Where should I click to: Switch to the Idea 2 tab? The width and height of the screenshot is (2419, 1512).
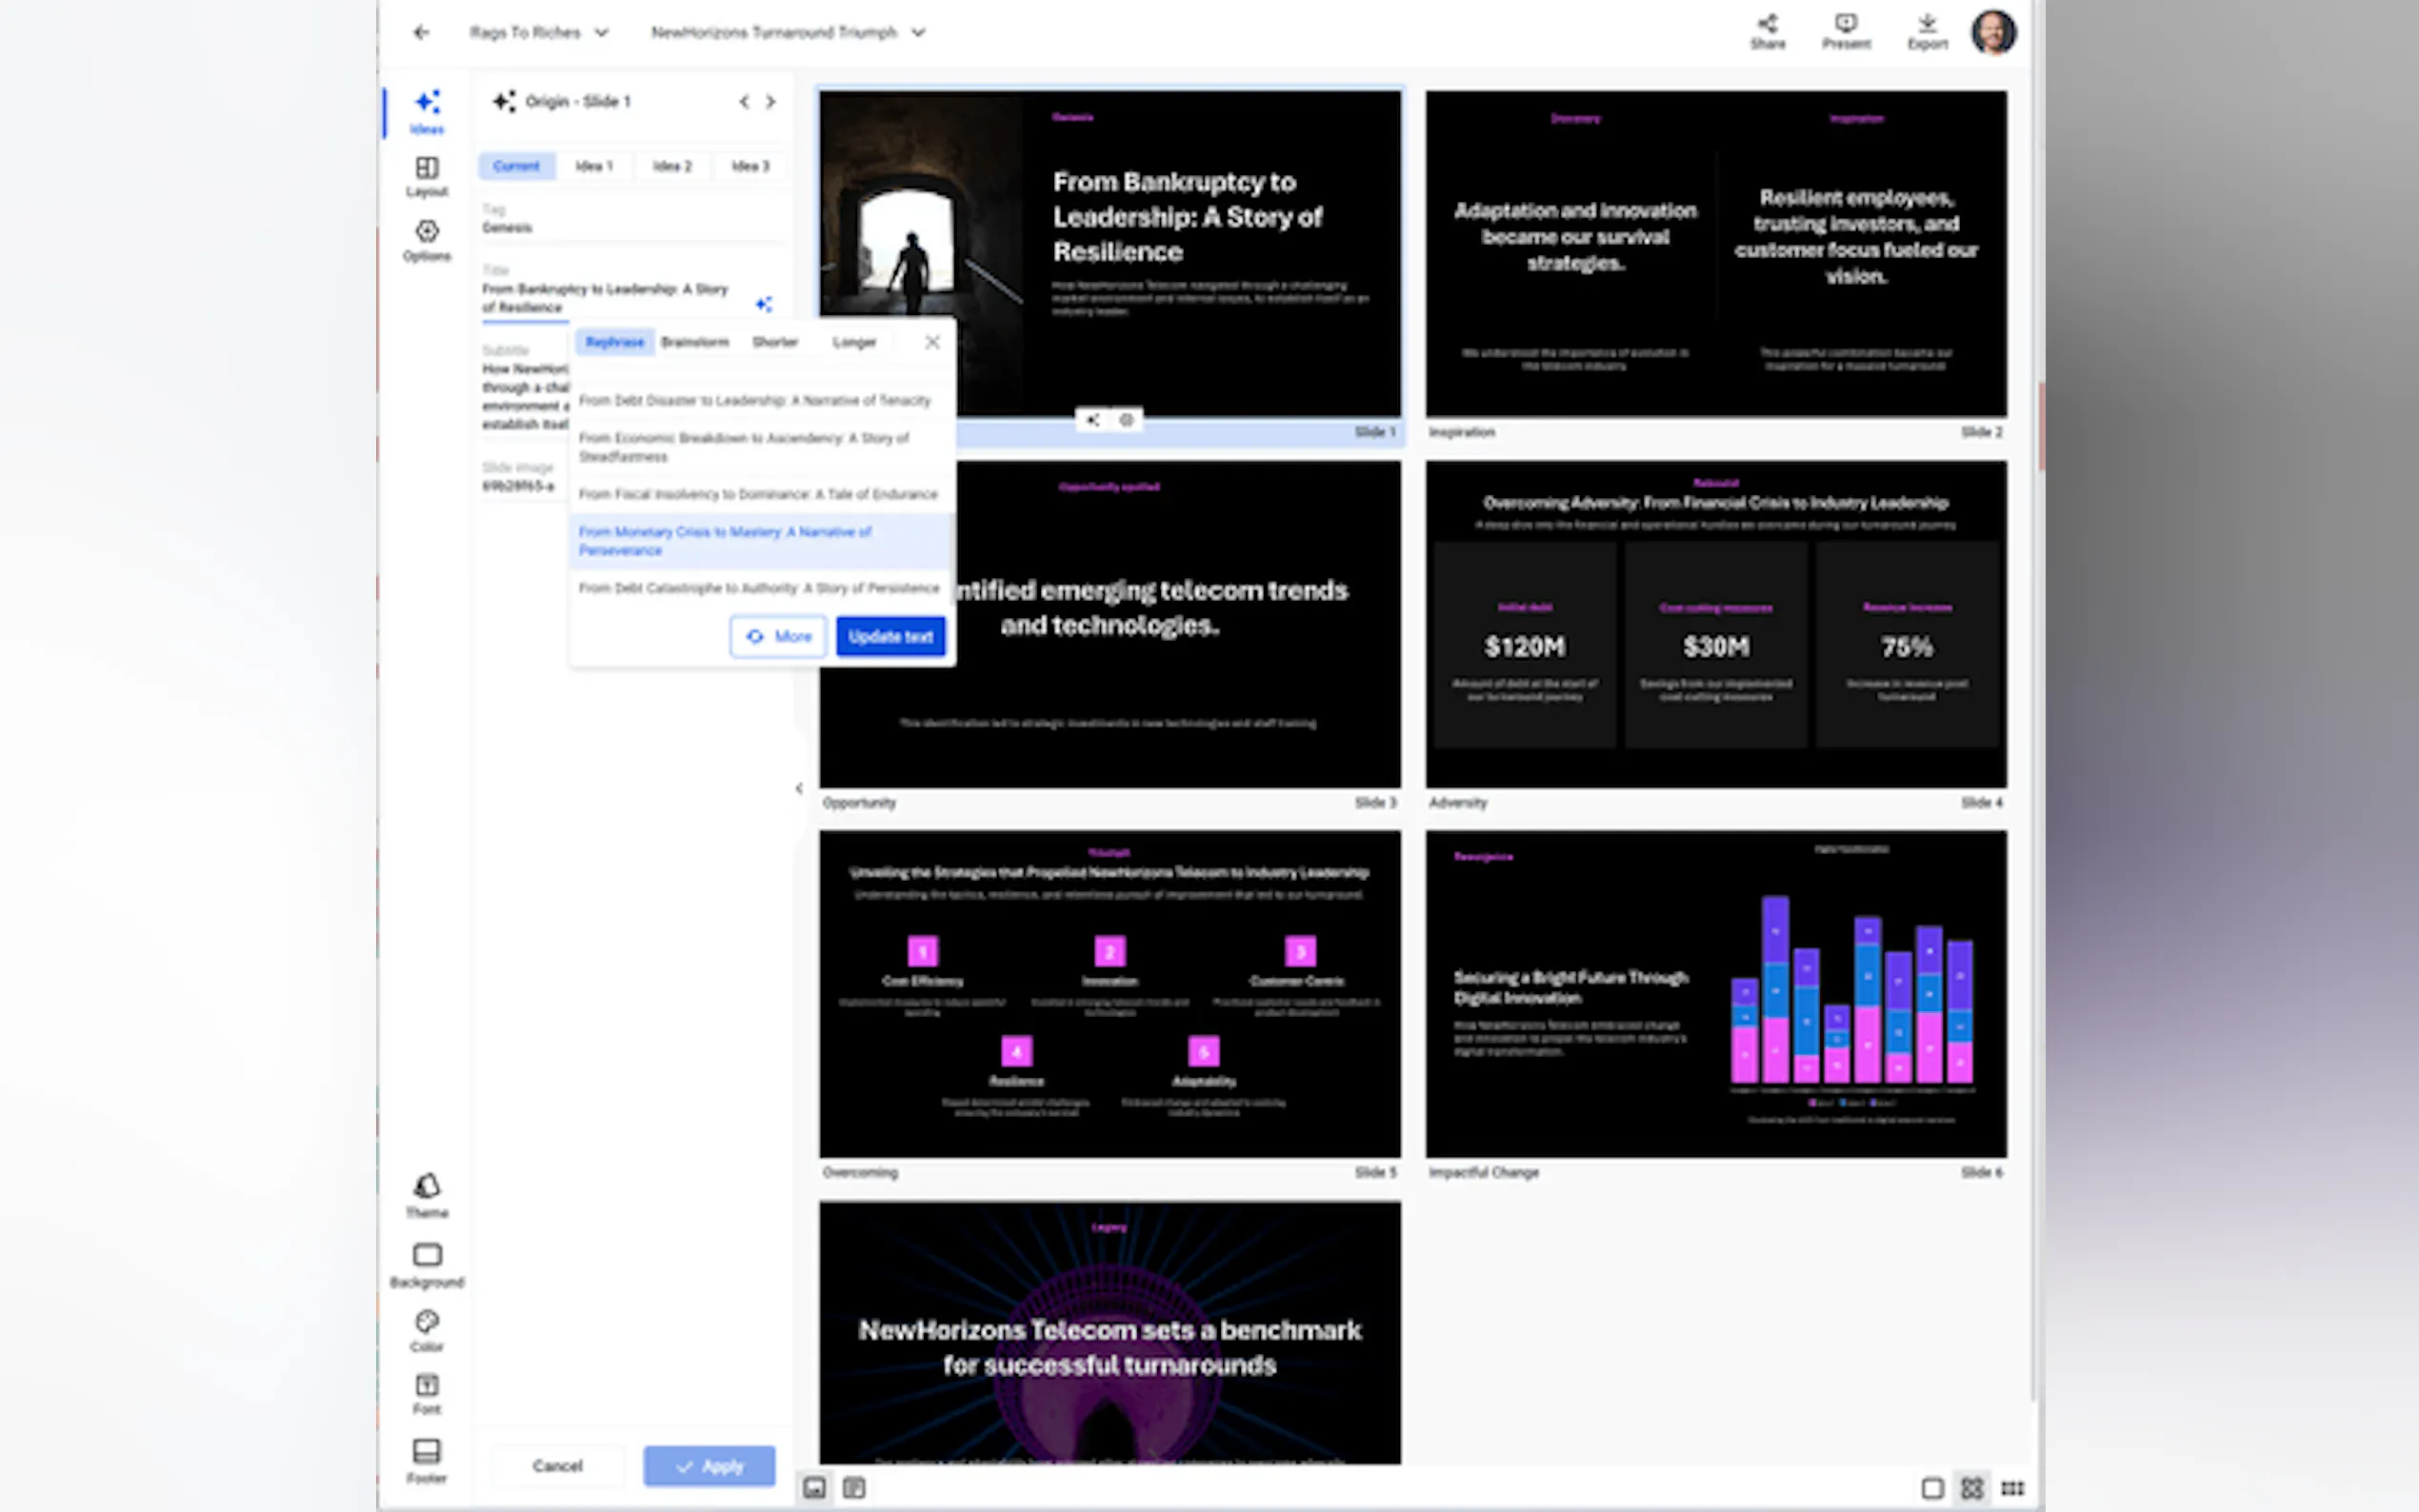672,166
